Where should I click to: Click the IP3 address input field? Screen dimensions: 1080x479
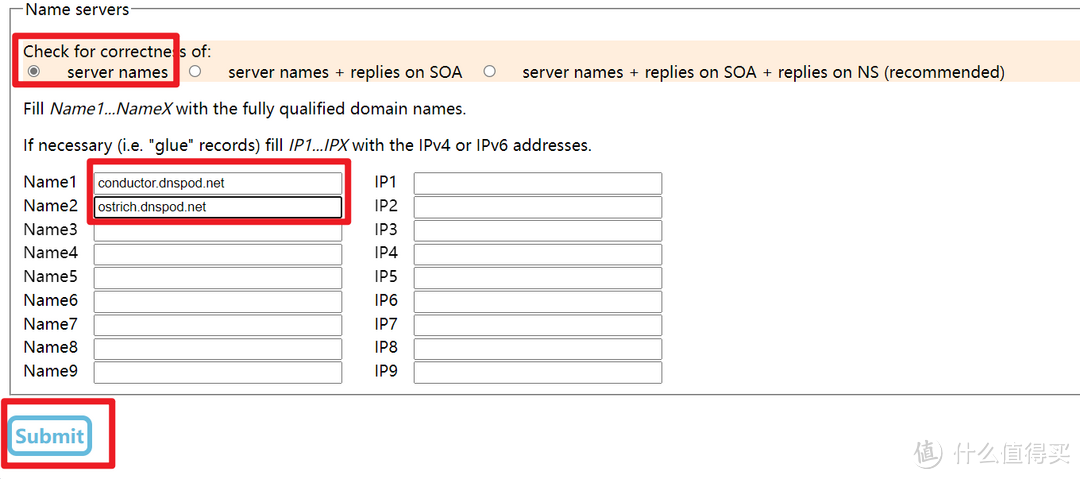(538, 231)
